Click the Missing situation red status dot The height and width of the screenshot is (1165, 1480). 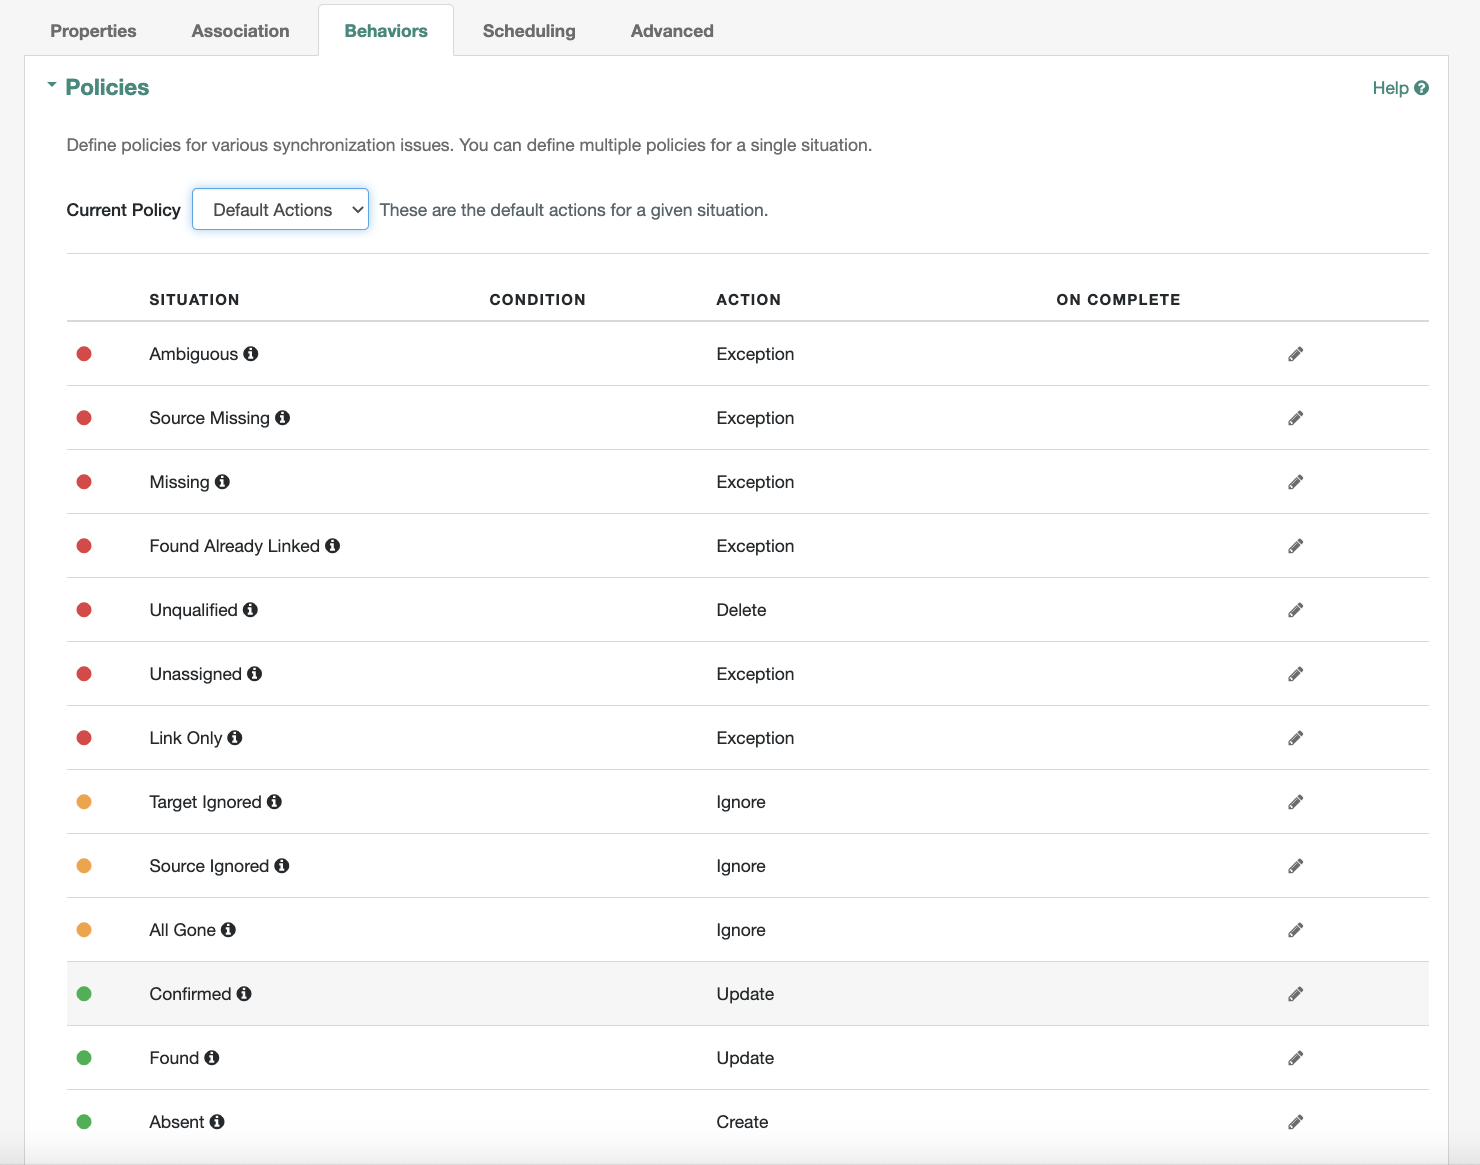[84, 482]
